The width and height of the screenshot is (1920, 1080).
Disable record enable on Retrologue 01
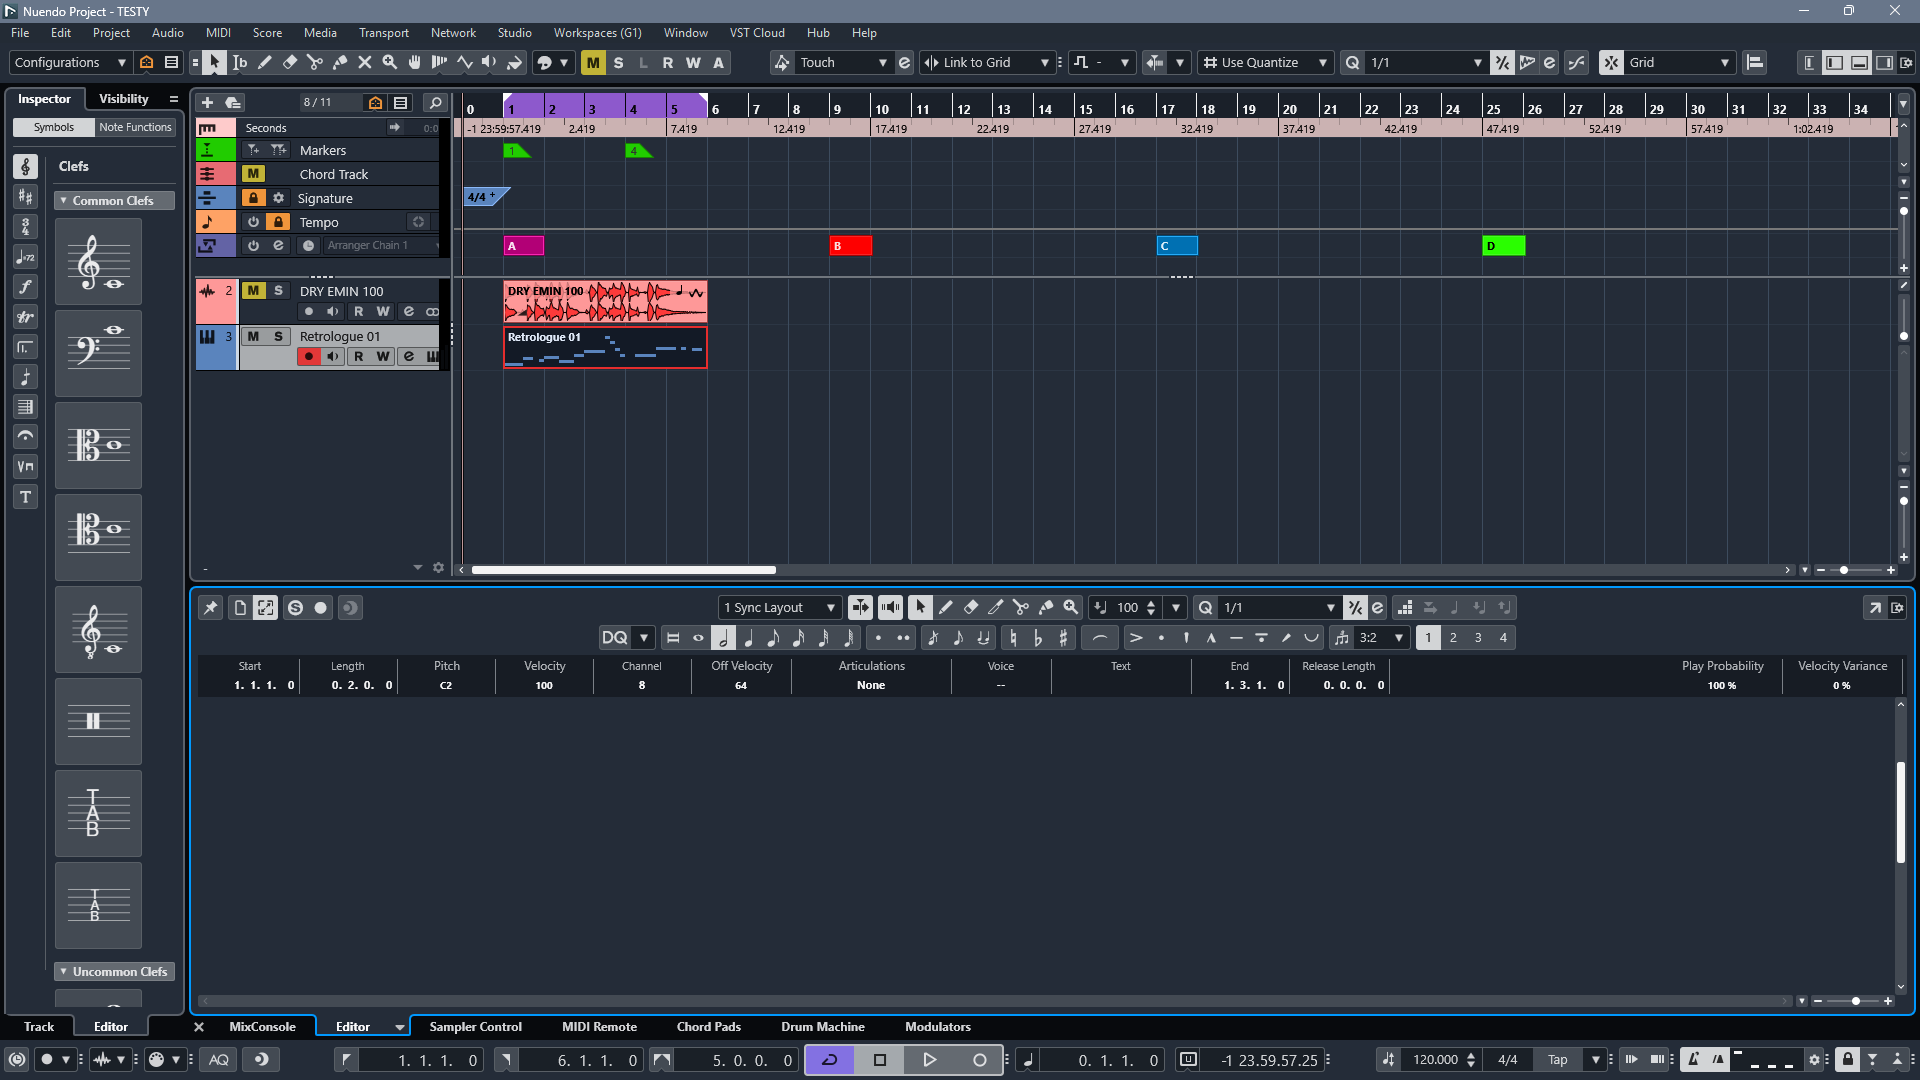pyautogui.click(x=309, y=357)
